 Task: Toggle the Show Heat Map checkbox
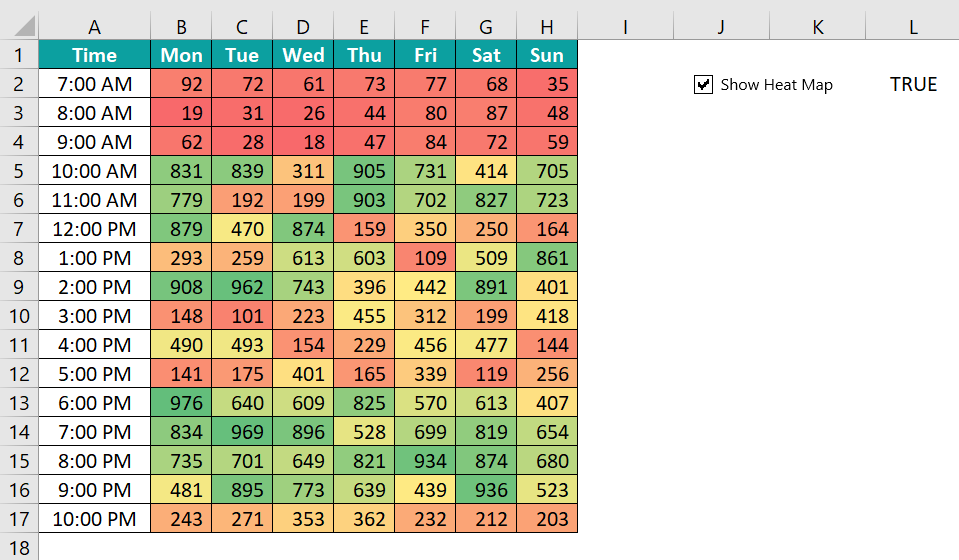(703, 84)
